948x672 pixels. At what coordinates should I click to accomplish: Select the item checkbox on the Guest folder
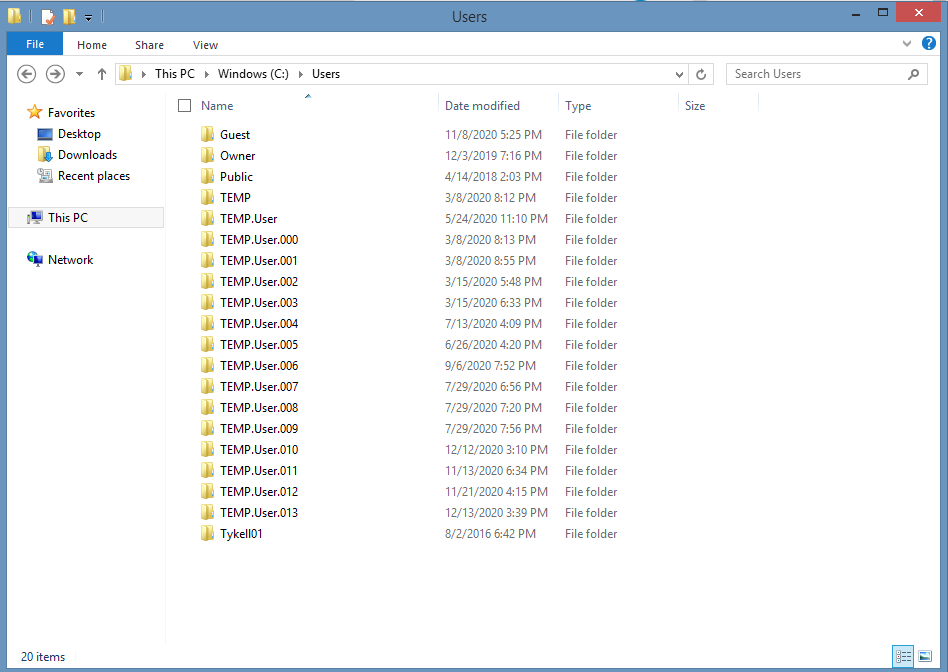tap(184, 134)
